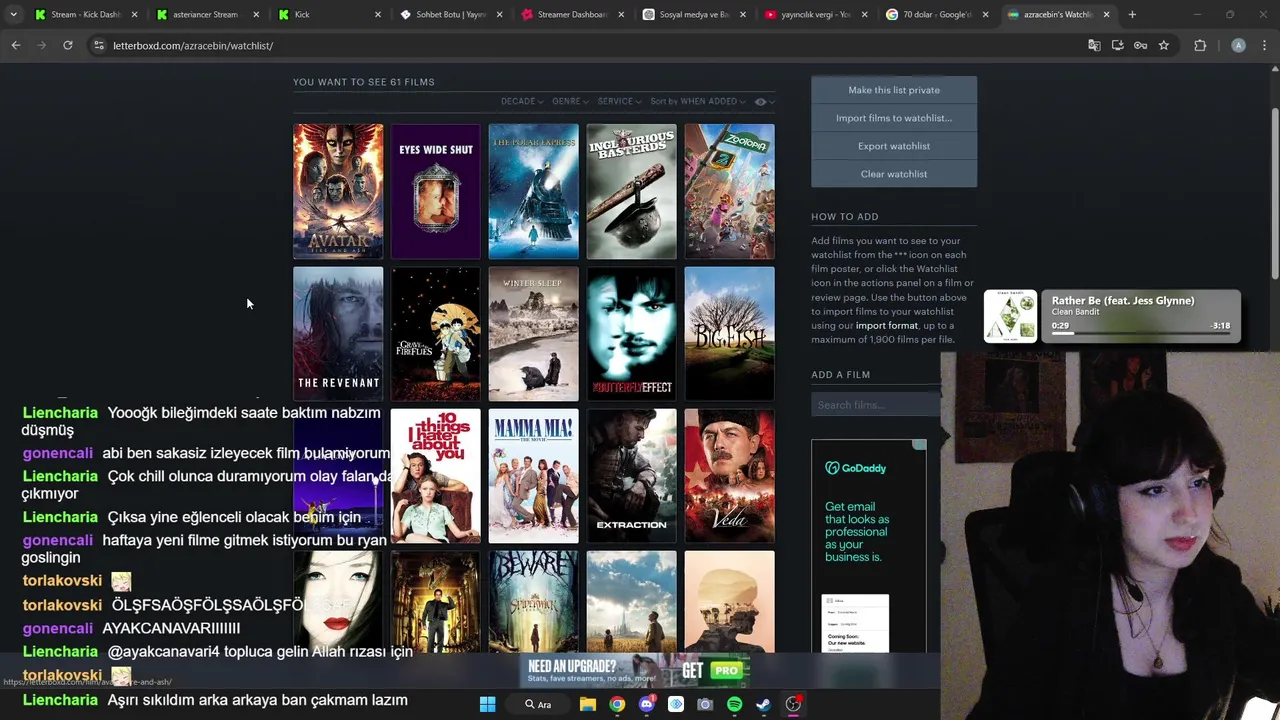
Task: Open the Windows Start menu
Action: click(487, 704)
